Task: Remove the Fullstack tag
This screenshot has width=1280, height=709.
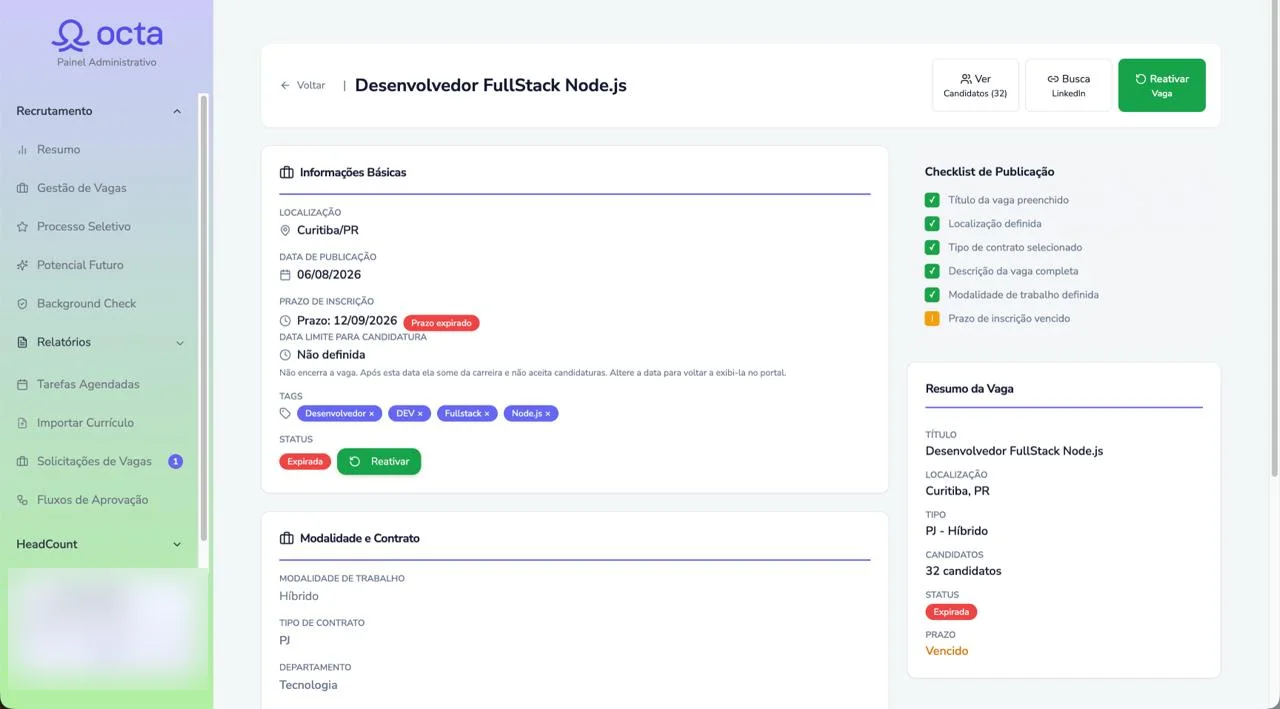Action: [487, 413]
